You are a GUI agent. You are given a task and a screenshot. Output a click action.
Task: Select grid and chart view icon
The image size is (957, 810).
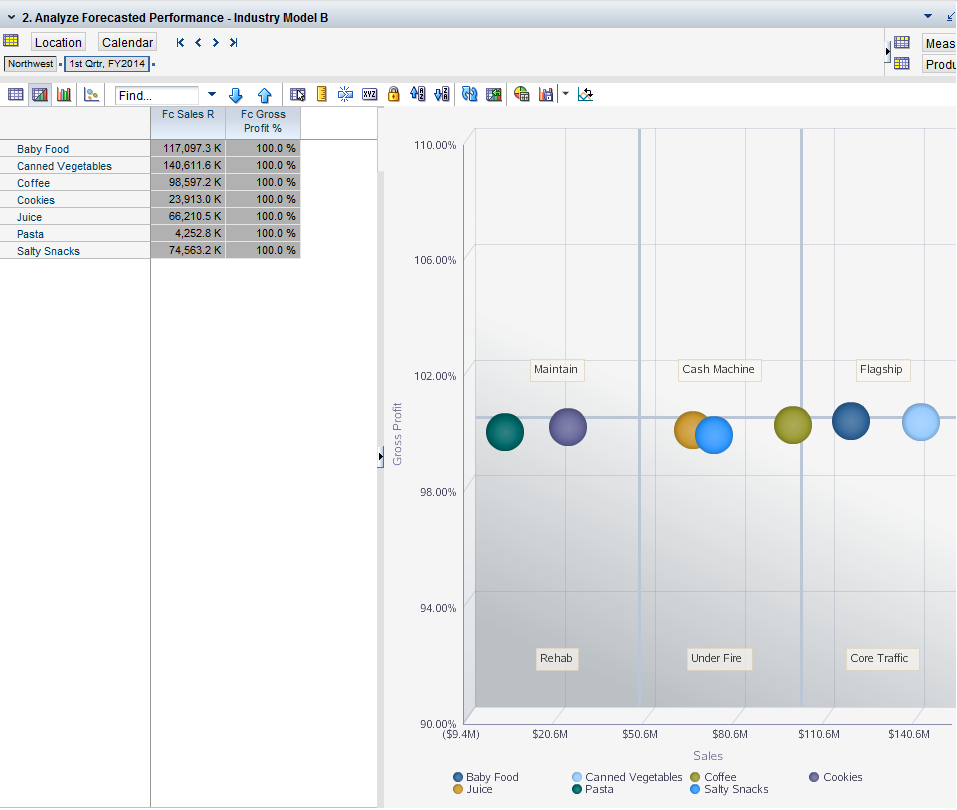pos(40,95)
